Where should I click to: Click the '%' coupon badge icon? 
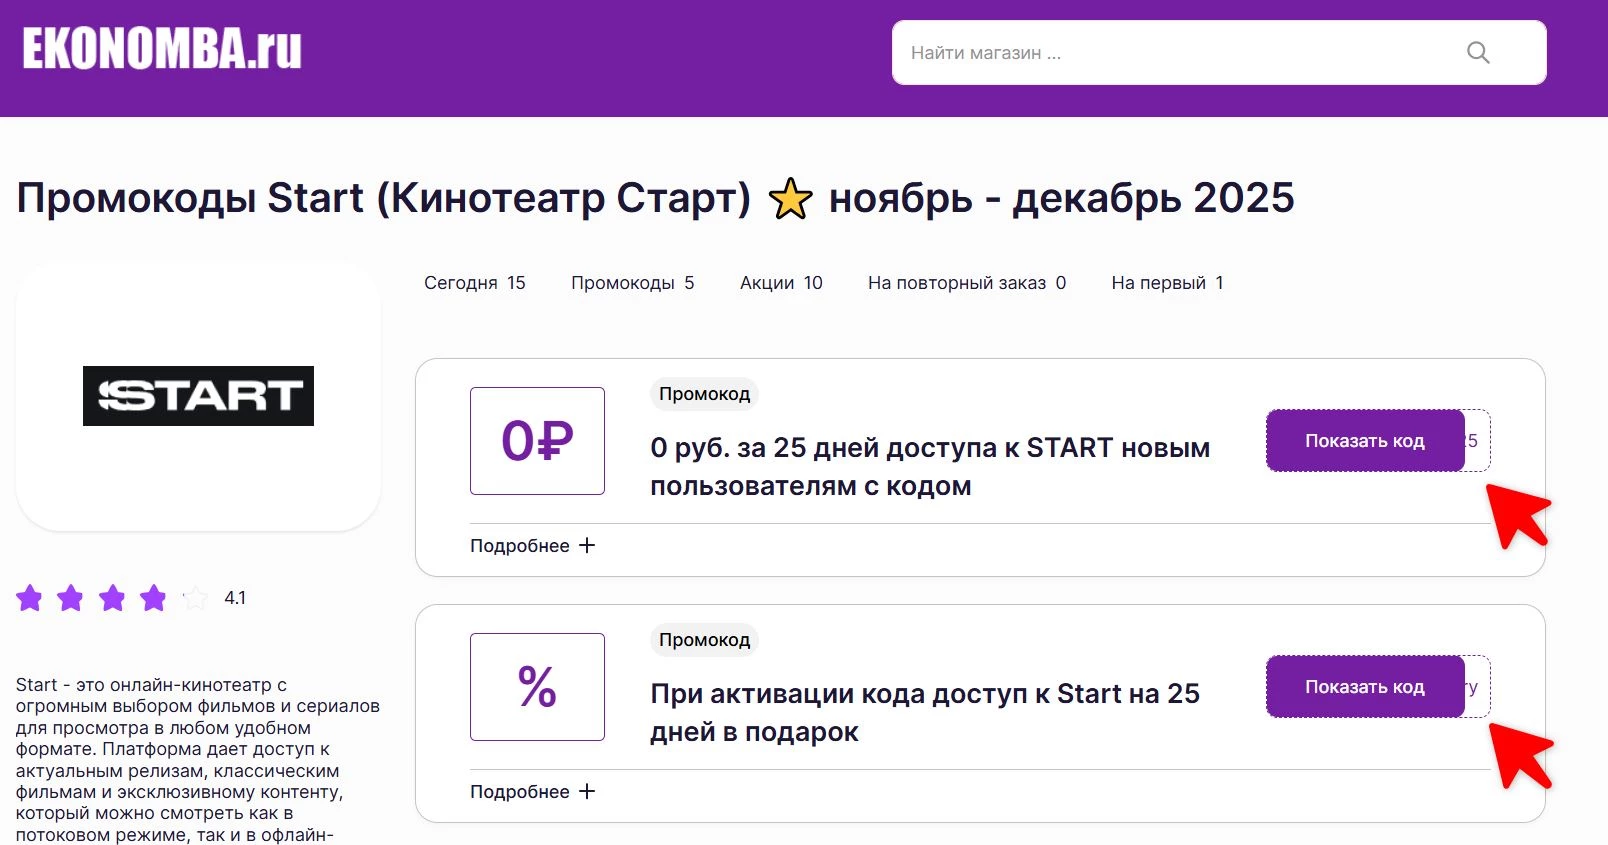point(537,687)
